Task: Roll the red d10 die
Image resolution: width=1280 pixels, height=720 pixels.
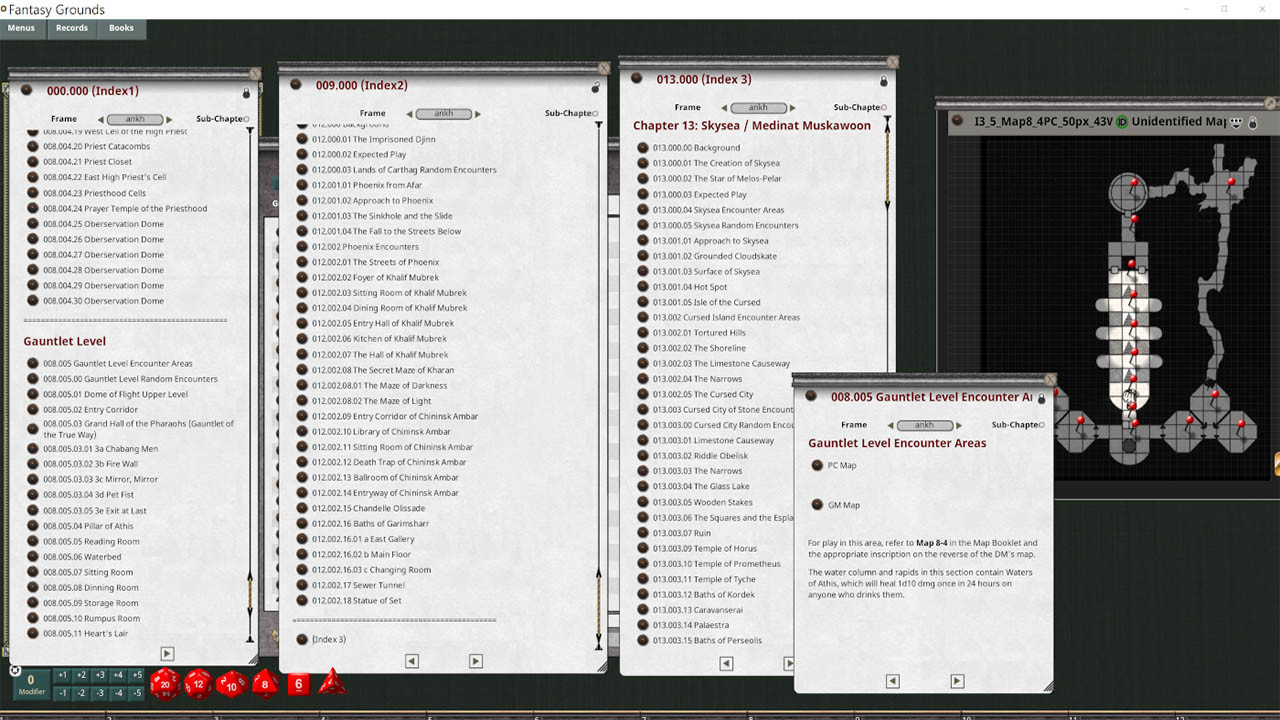Action: [x=232, y=687]
